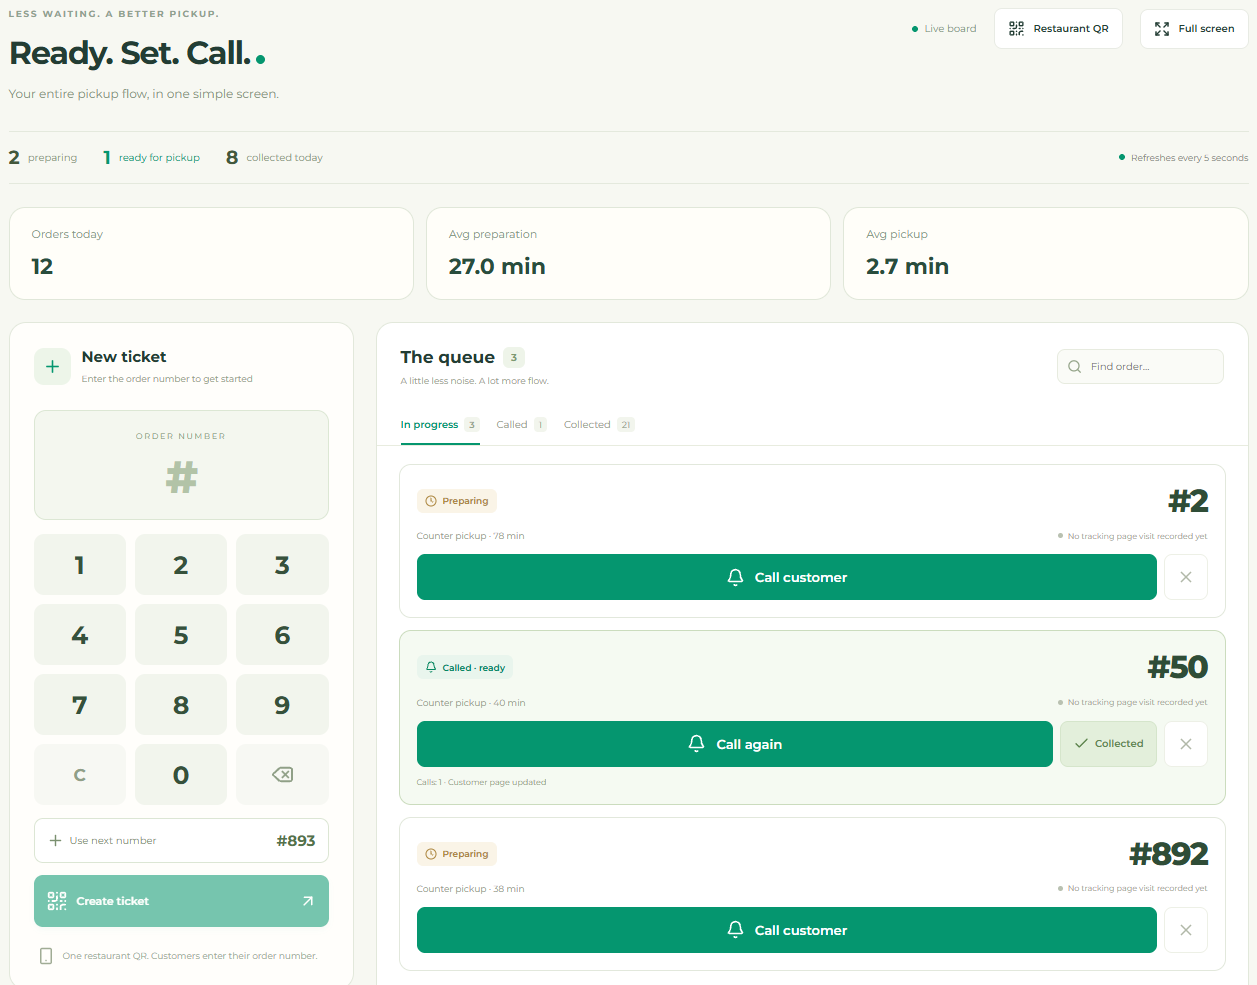
Task: Click the Called · ready badge on #50
Action: click(x=465, y=667)
